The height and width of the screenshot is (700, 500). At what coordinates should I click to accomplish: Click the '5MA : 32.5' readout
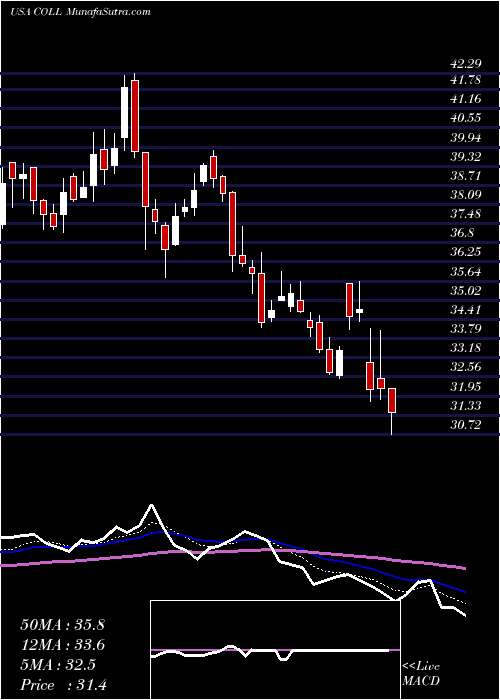58,665
